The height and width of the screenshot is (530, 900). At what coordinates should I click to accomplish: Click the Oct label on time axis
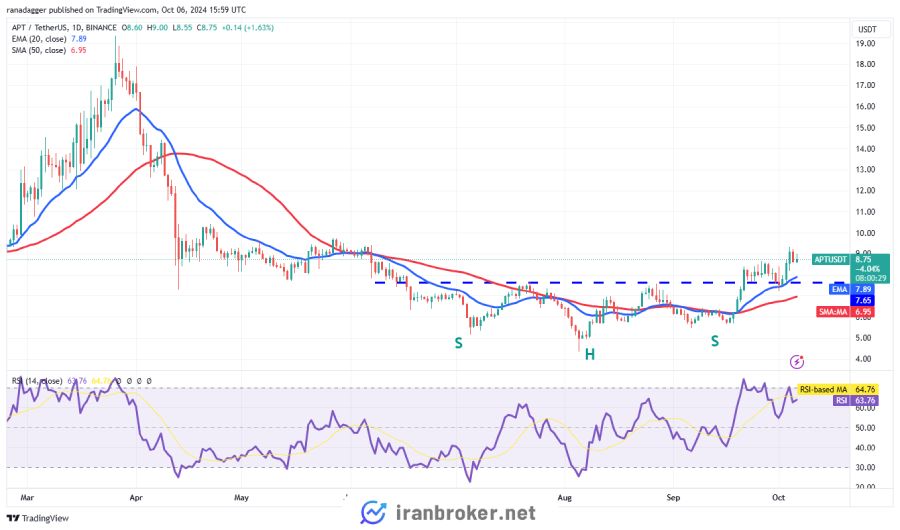[778, 497]
